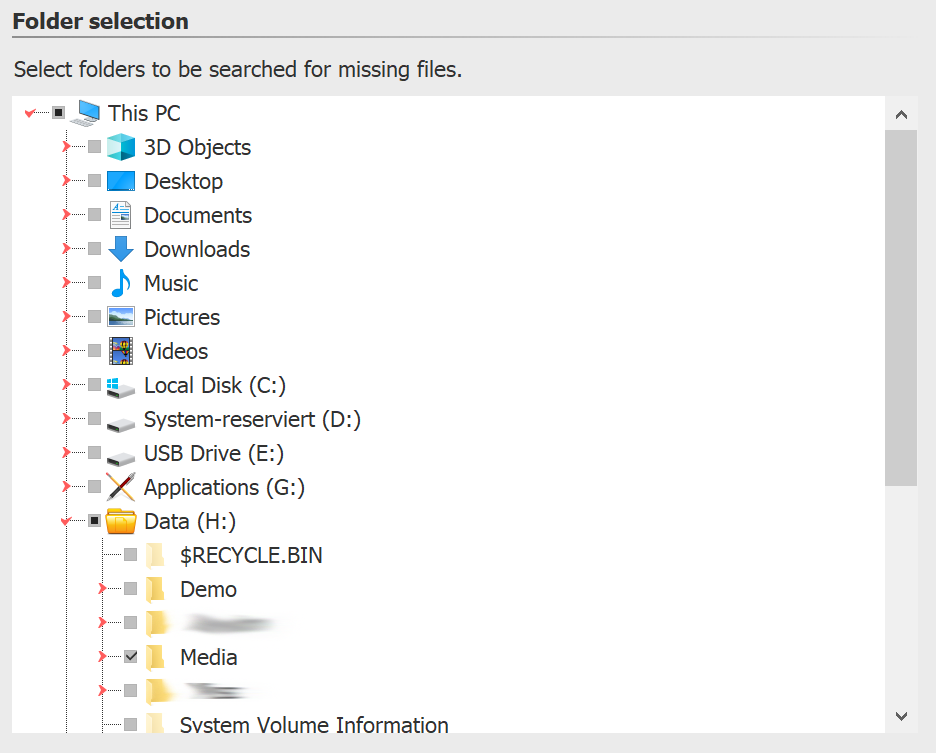Click the 3D Objects cube icon
The height and width of the screenshot is (753, 936).
tap(121, 146)
